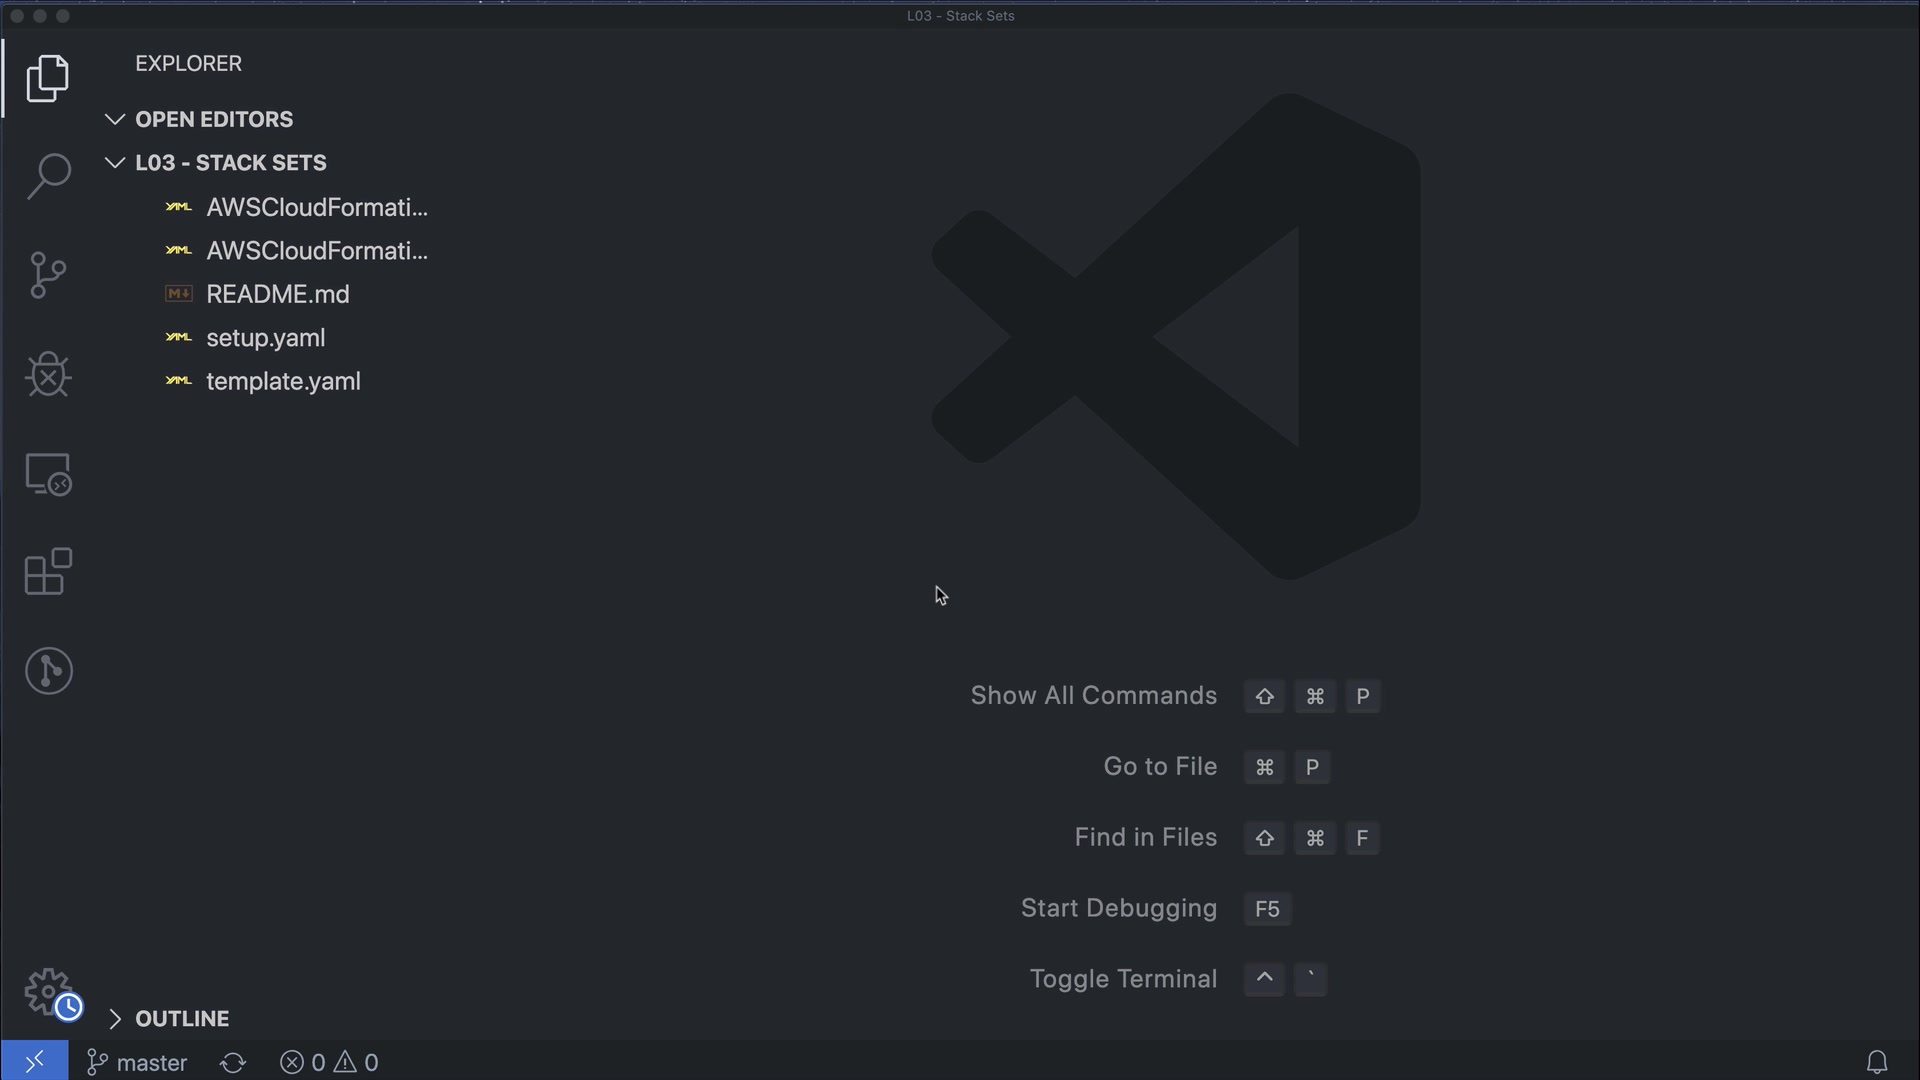The image size is (1920, 1080).
Task: Click the master branch indicator
Action: (138, 1062)
